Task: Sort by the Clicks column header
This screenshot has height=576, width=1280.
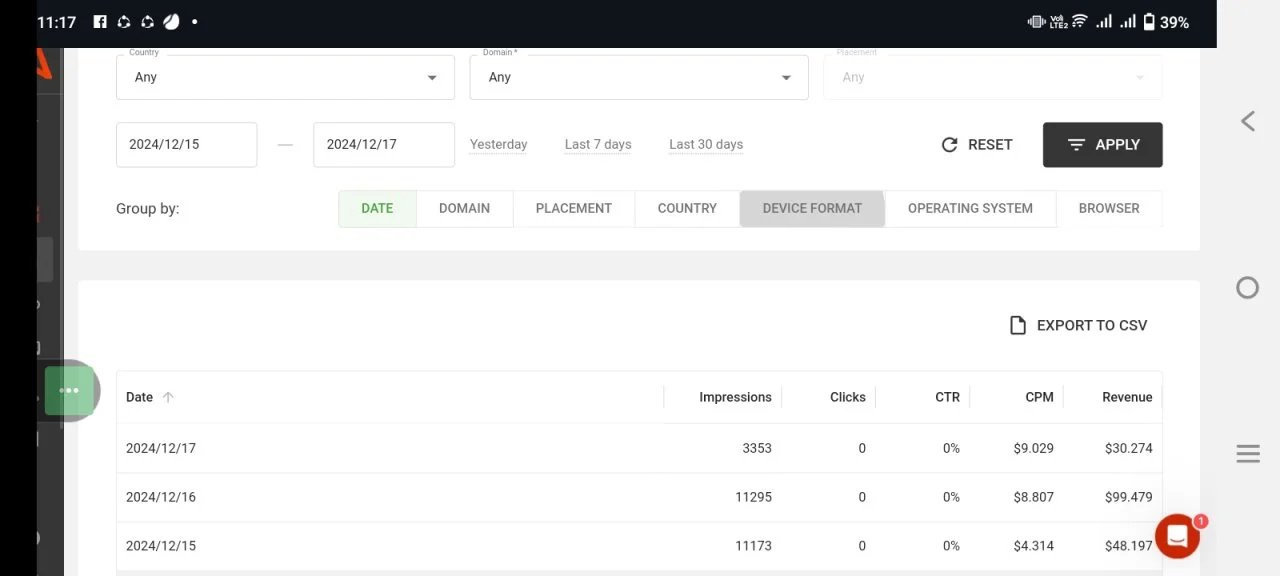Action: pyautogui.click(x=848, y=397)
